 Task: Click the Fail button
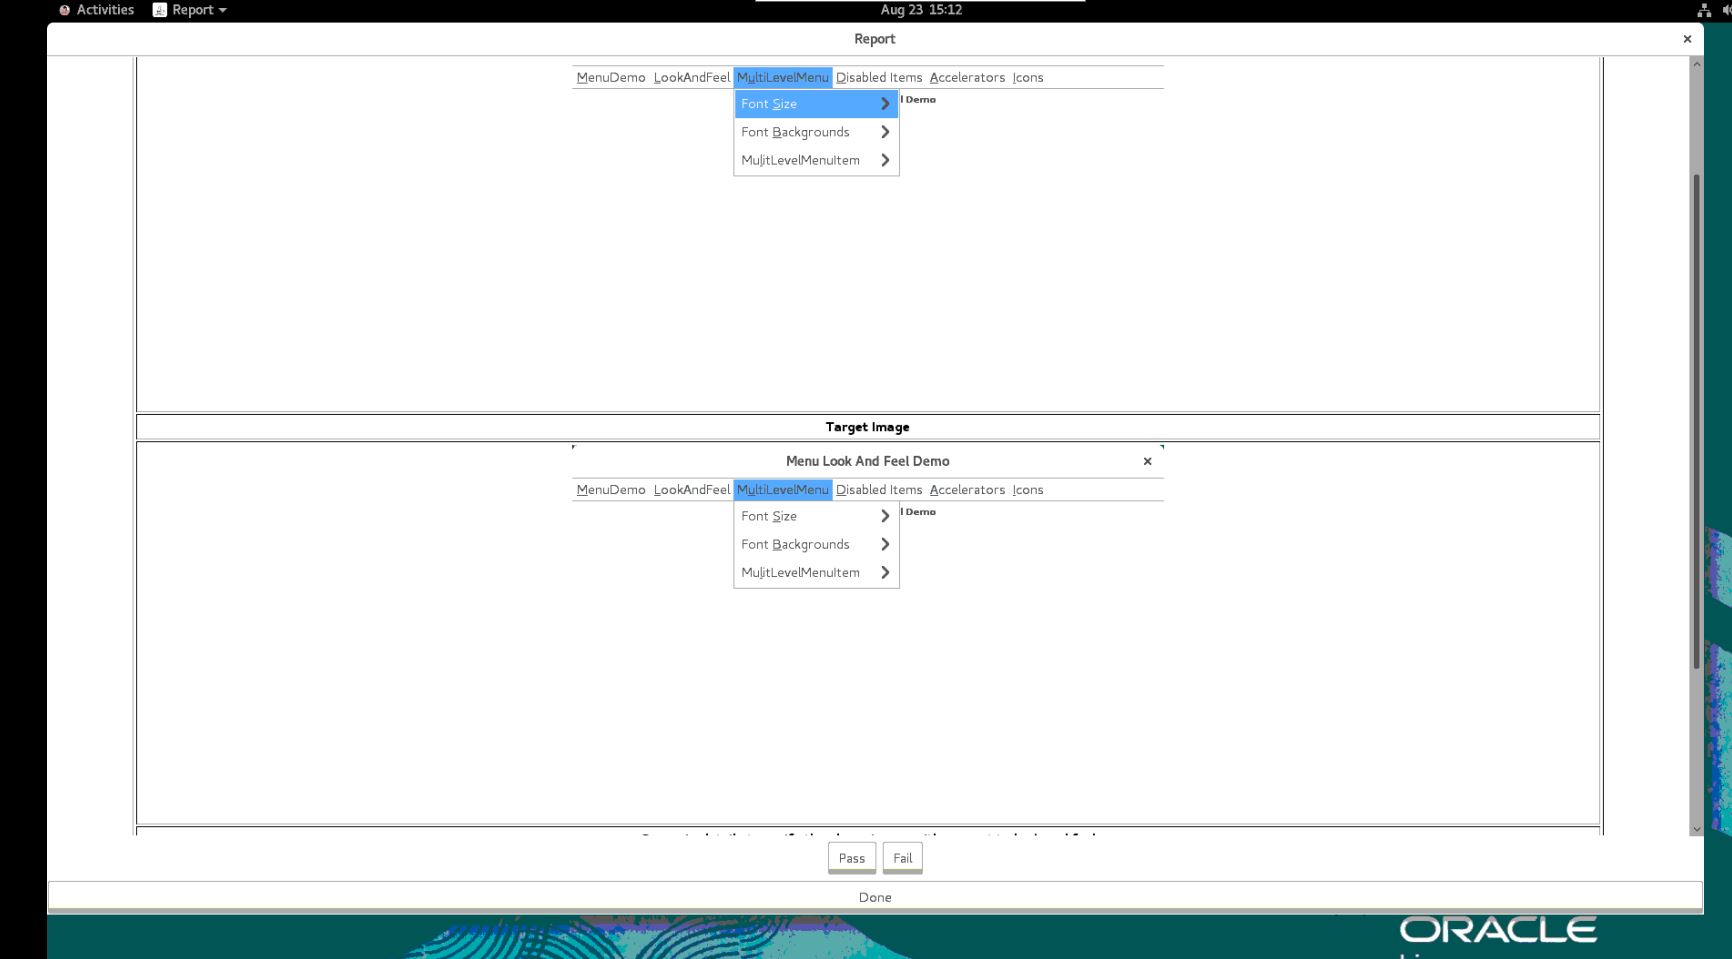(902, 858)
